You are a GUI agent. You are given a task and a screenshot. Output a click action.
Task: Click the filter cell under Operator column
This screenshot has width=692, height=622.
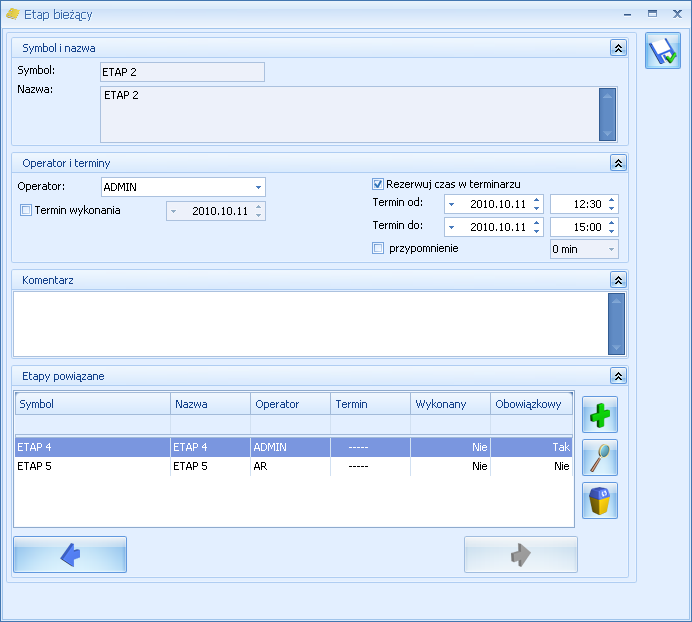click(290, 425)
